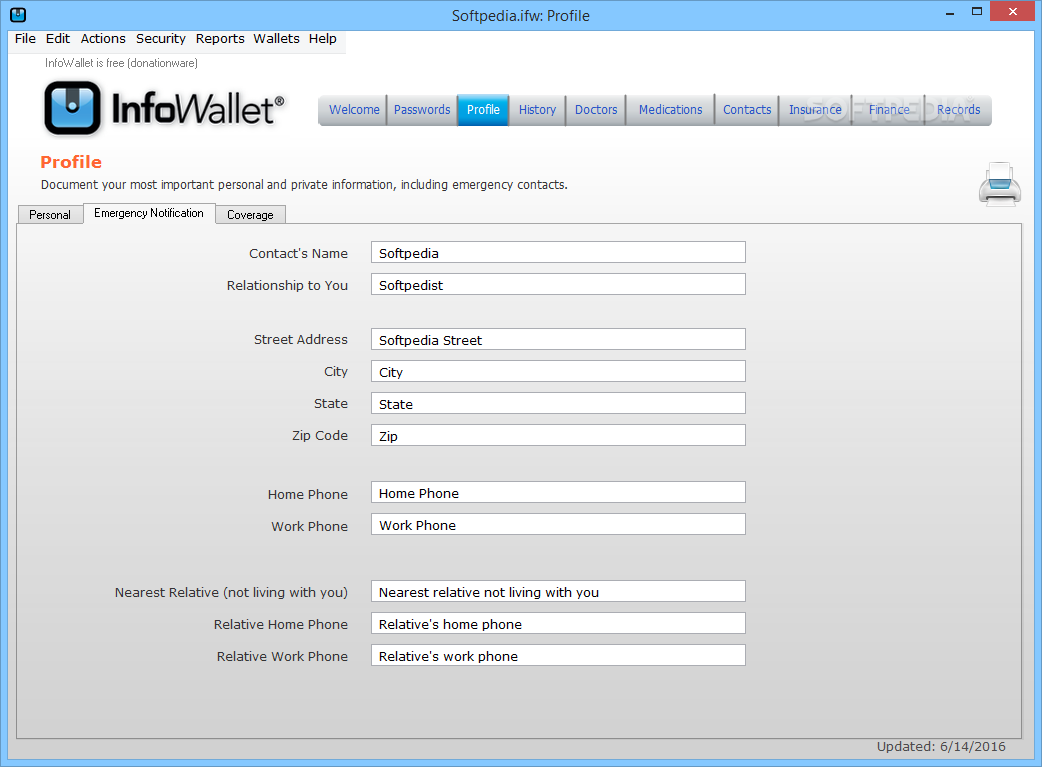The width and height of the screenshot is (1042, 767).
Task: Click the Work Phone input box
Action: (x=558, y=524)
